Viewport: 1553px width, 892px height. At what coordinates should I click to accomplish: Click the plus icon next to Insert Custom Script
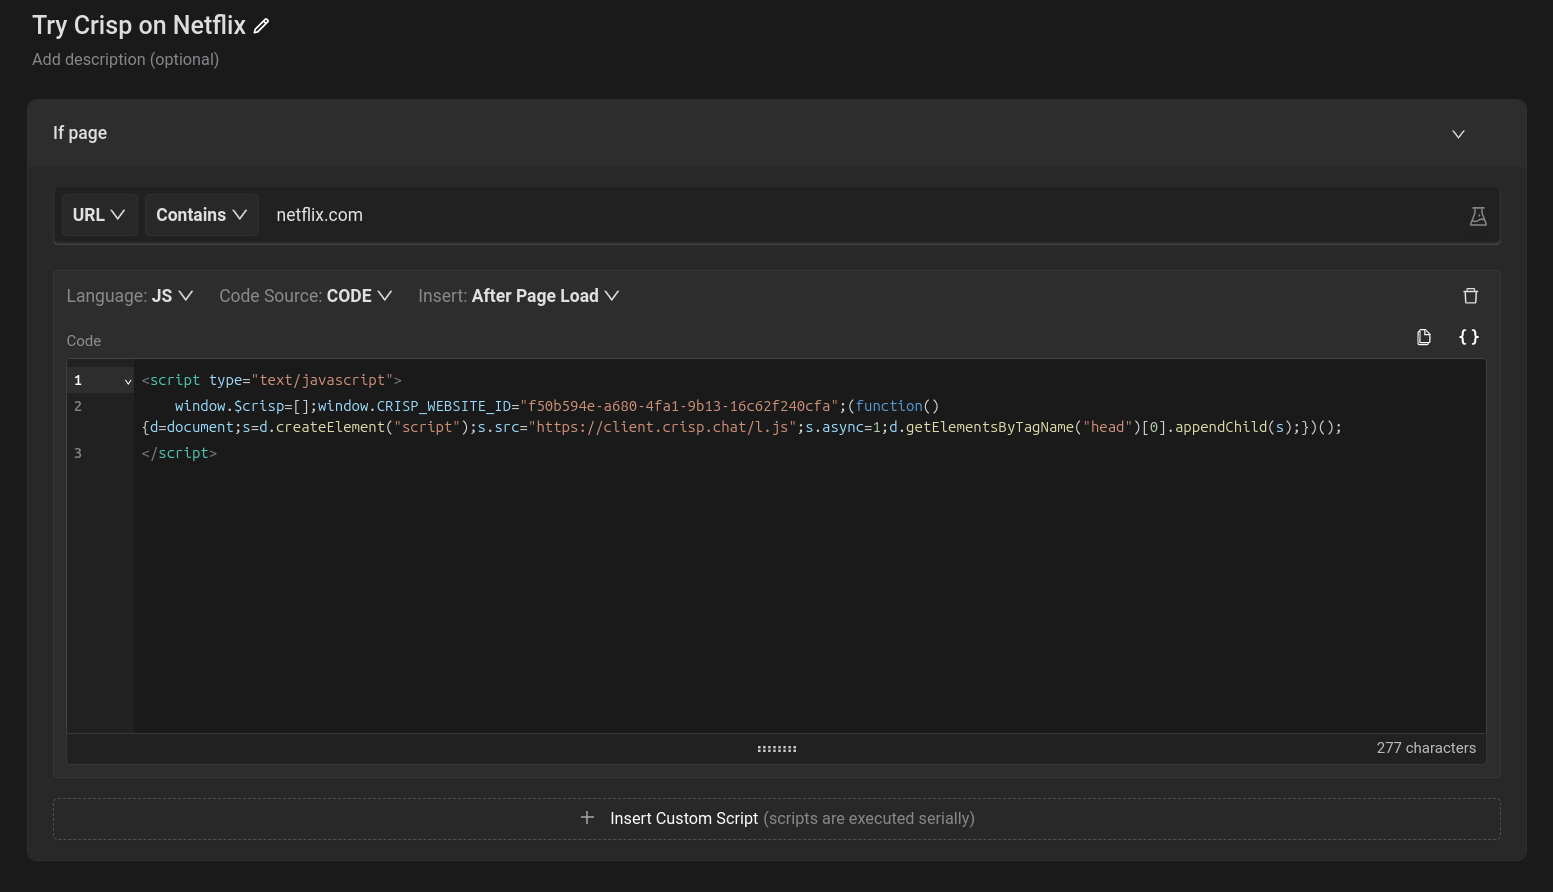click(x=587, y=818)
